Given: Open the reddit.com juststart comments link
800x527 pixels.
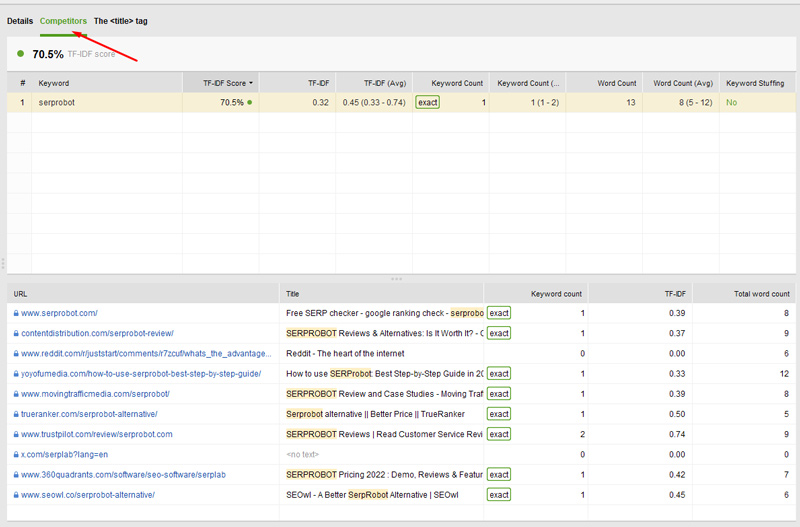Looking at the screenshot, I should click(x=146, y=354).
